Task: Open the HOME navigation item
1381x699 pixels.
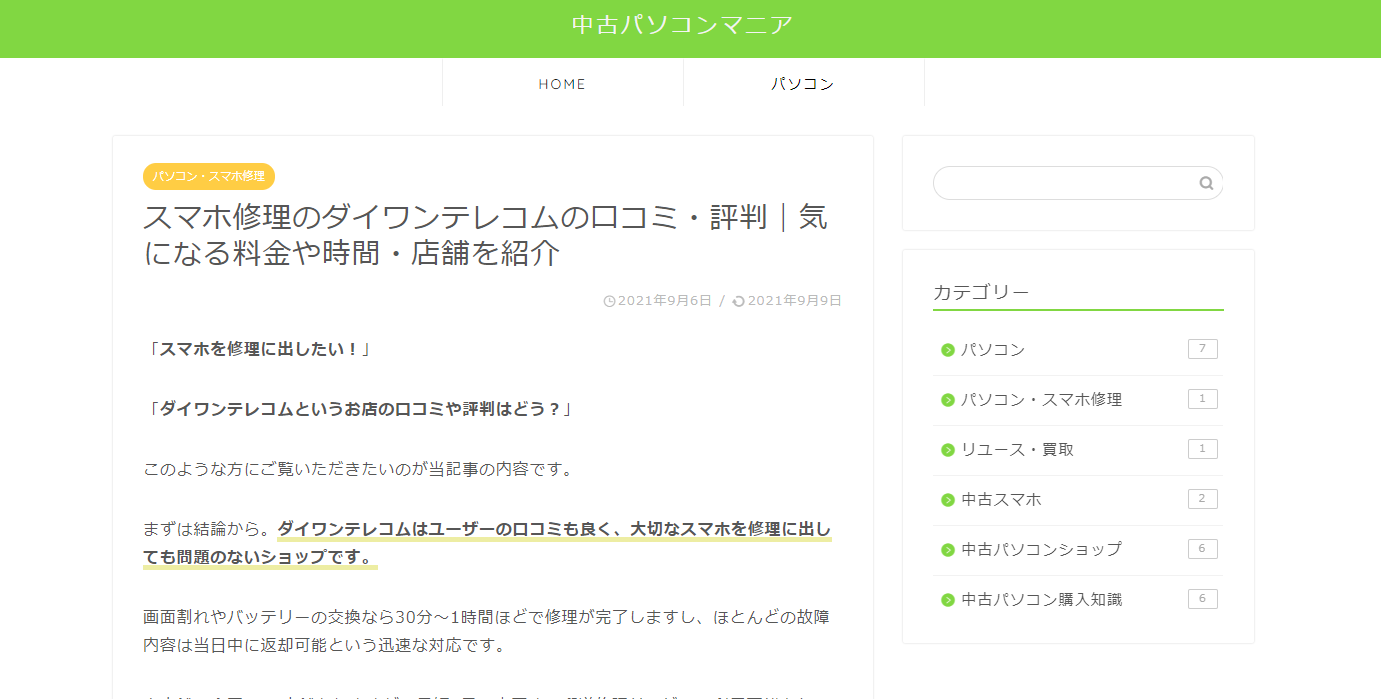Action: [x=563, y=84]
